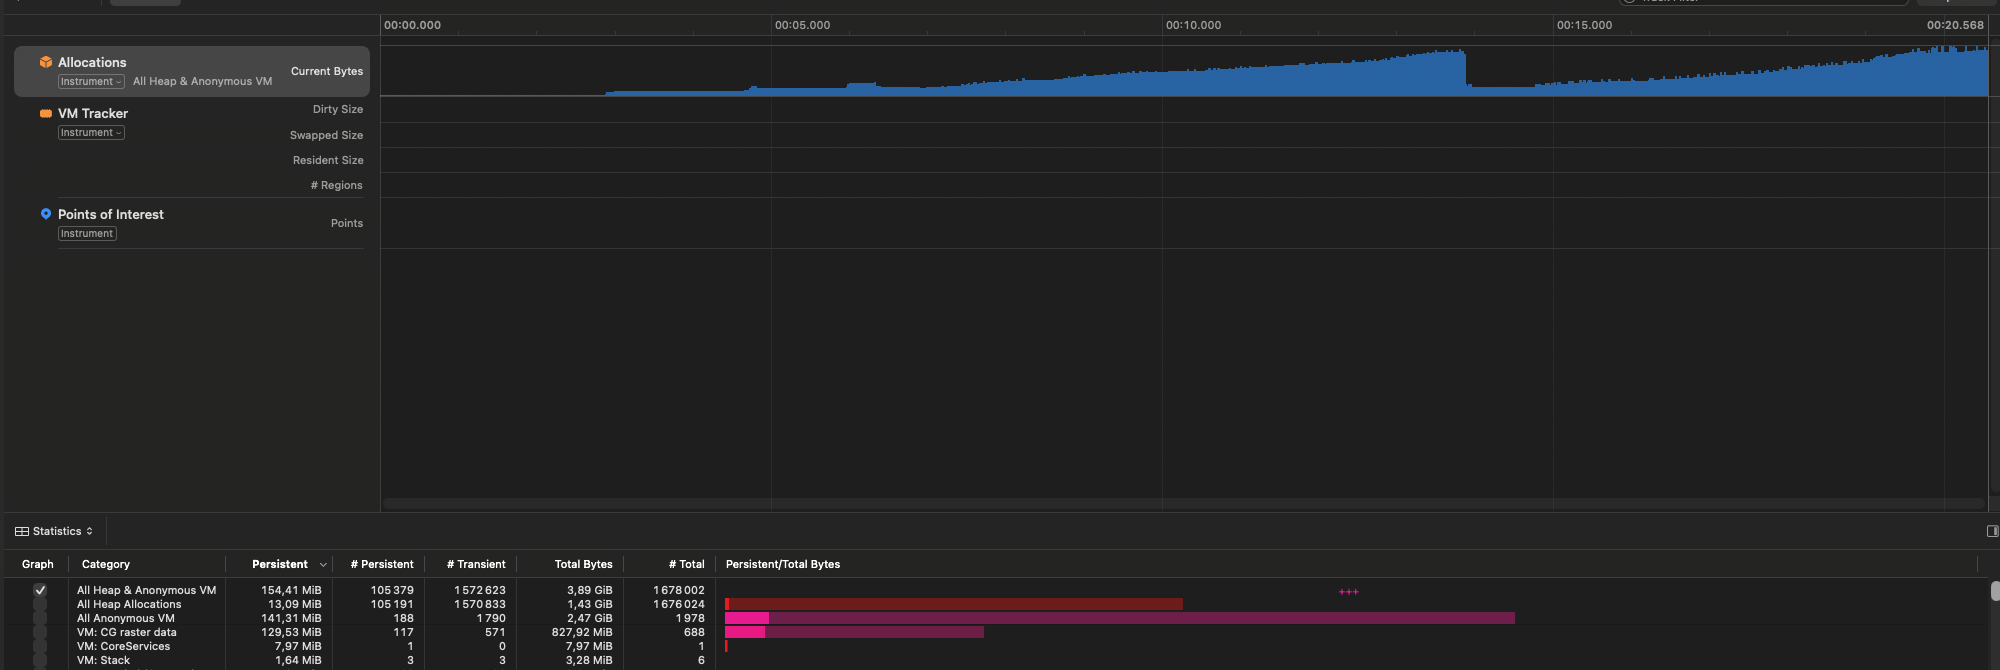The image size is (2000, 670).
Task: Click the 141,31 MiB persistent value
Action: point(291,618)
